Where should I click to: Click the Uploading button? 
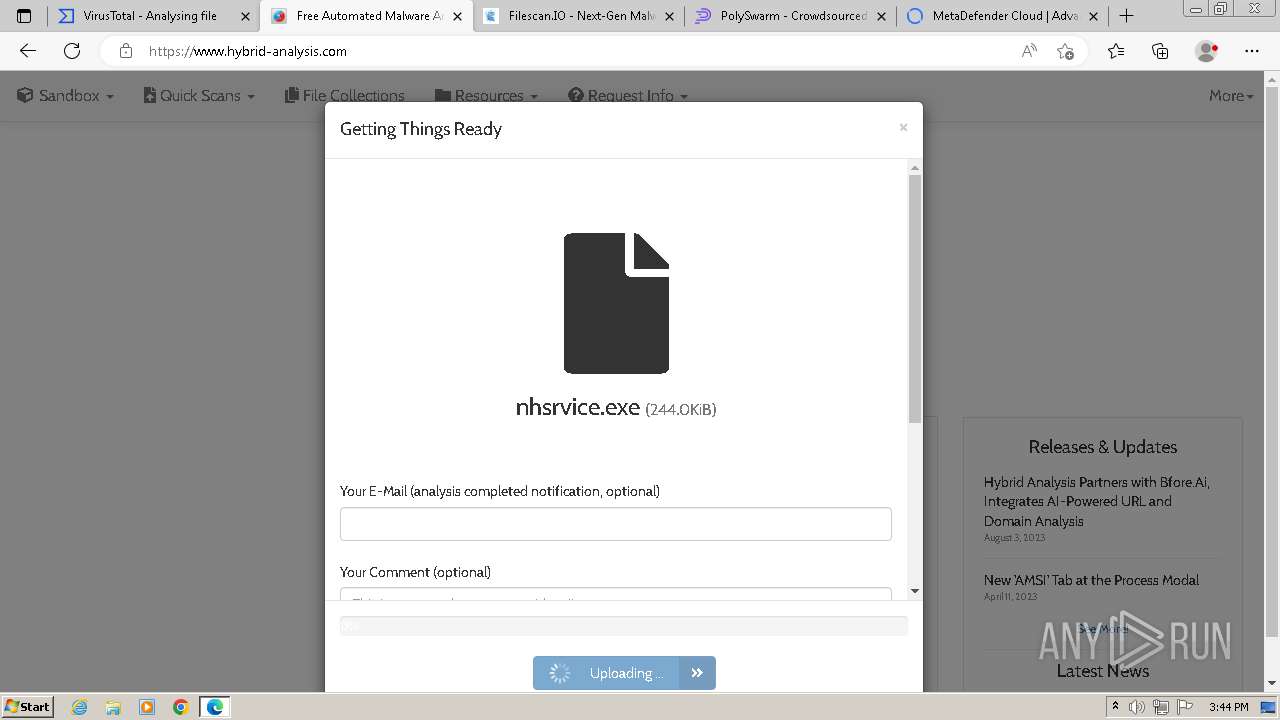[606, 673]
